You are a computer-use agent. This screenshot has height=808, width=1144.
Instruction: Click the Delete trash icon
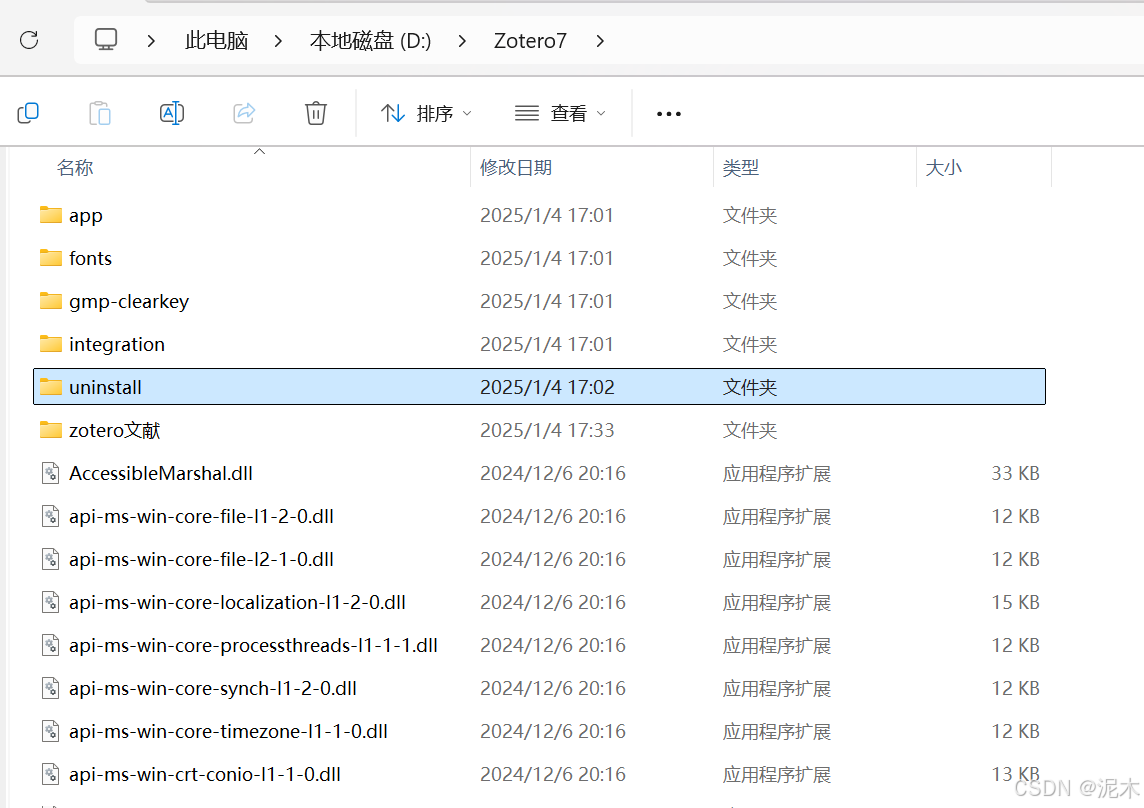pos(315,113)
